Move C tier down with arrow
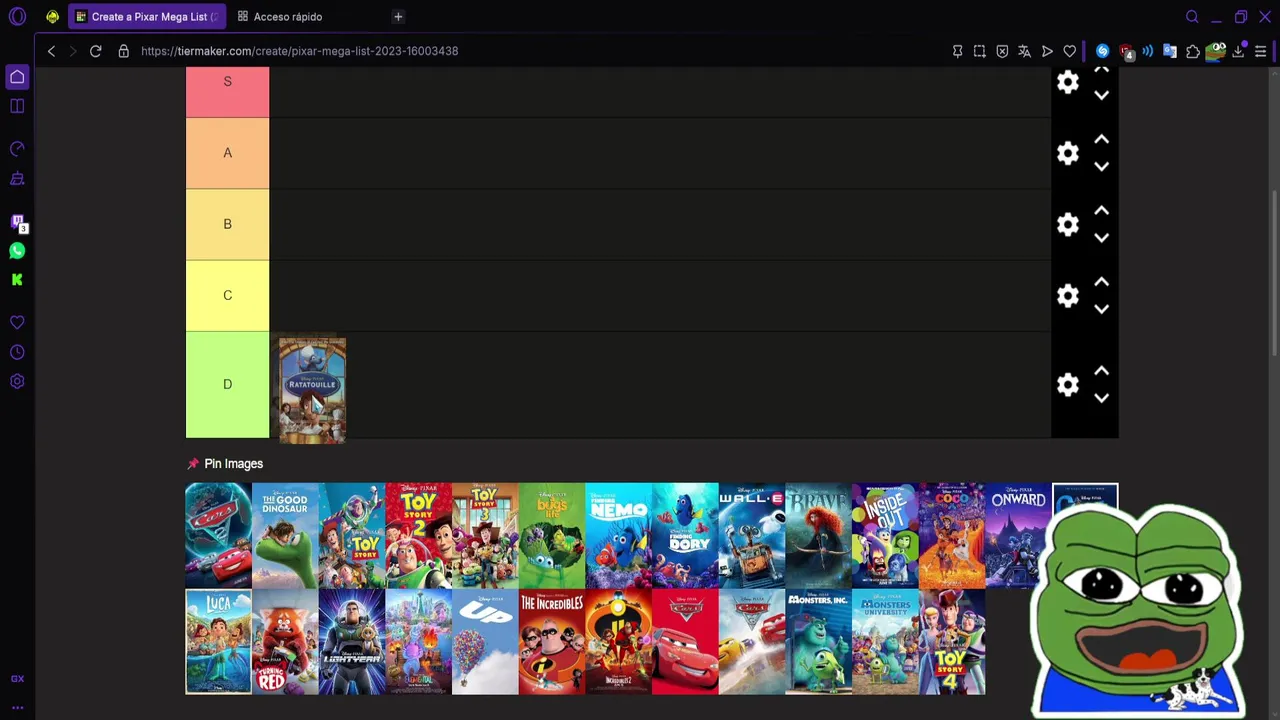The image size is (1280, 720). pos(1101,309)
